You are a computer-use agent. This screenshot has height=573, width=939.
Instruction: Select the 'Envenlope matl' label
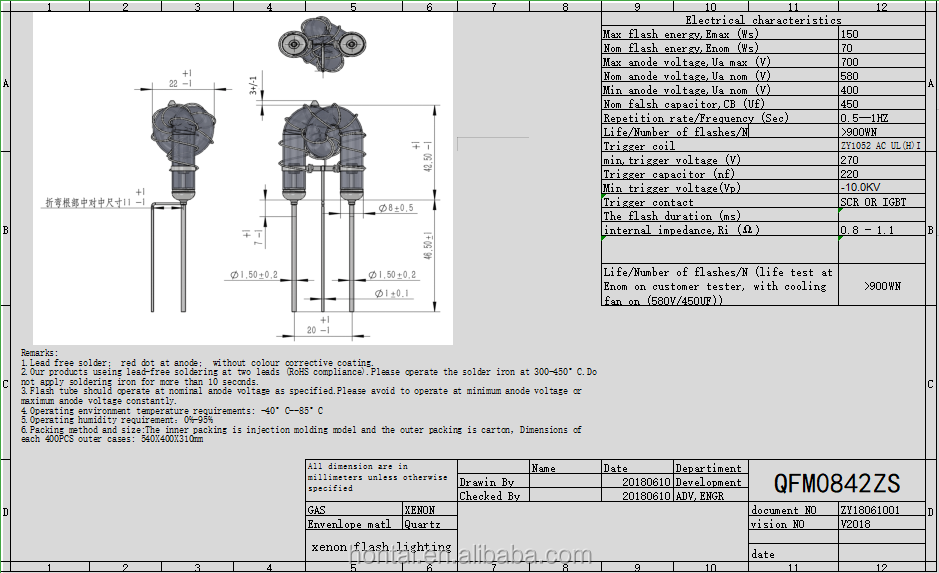click(349, 524)
